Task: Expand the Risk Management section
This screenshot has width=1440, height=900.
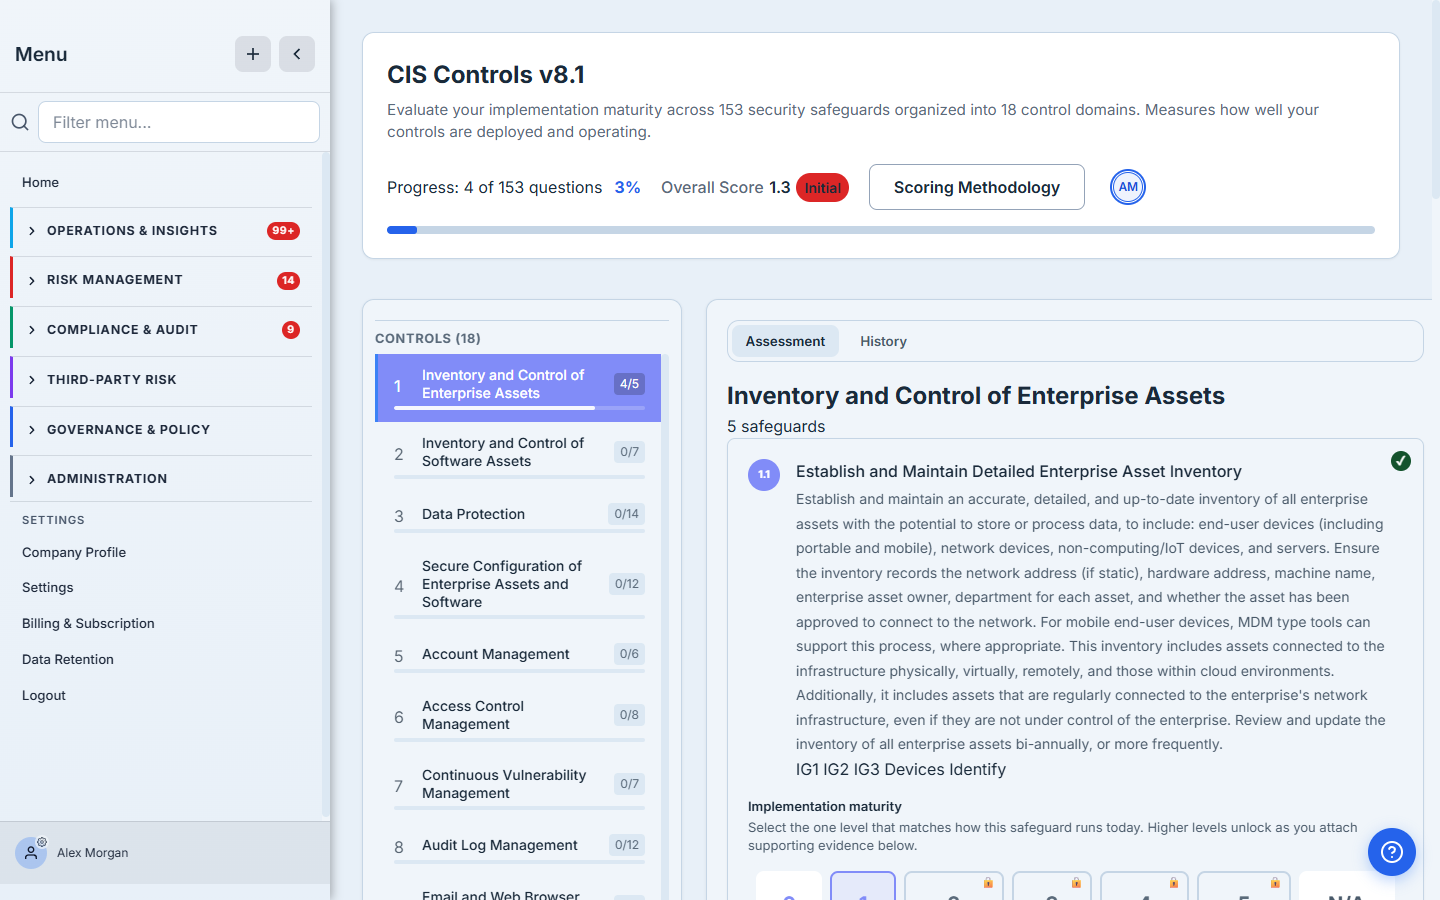Action: coord(161,281)
